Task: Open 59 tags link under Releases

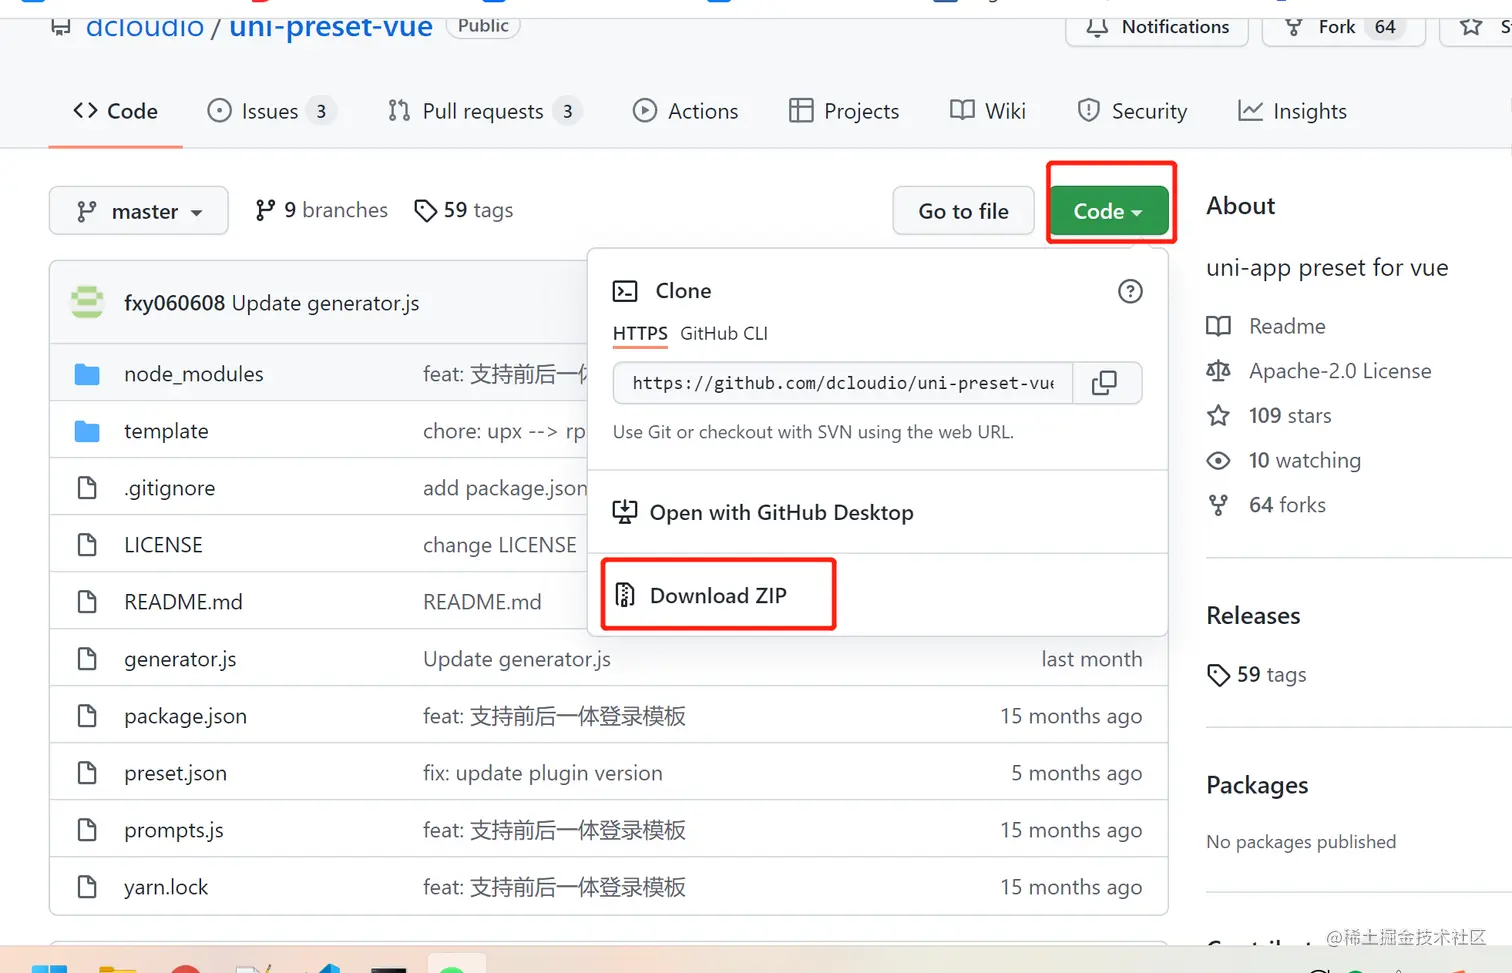Action: tap(1272, 675)
